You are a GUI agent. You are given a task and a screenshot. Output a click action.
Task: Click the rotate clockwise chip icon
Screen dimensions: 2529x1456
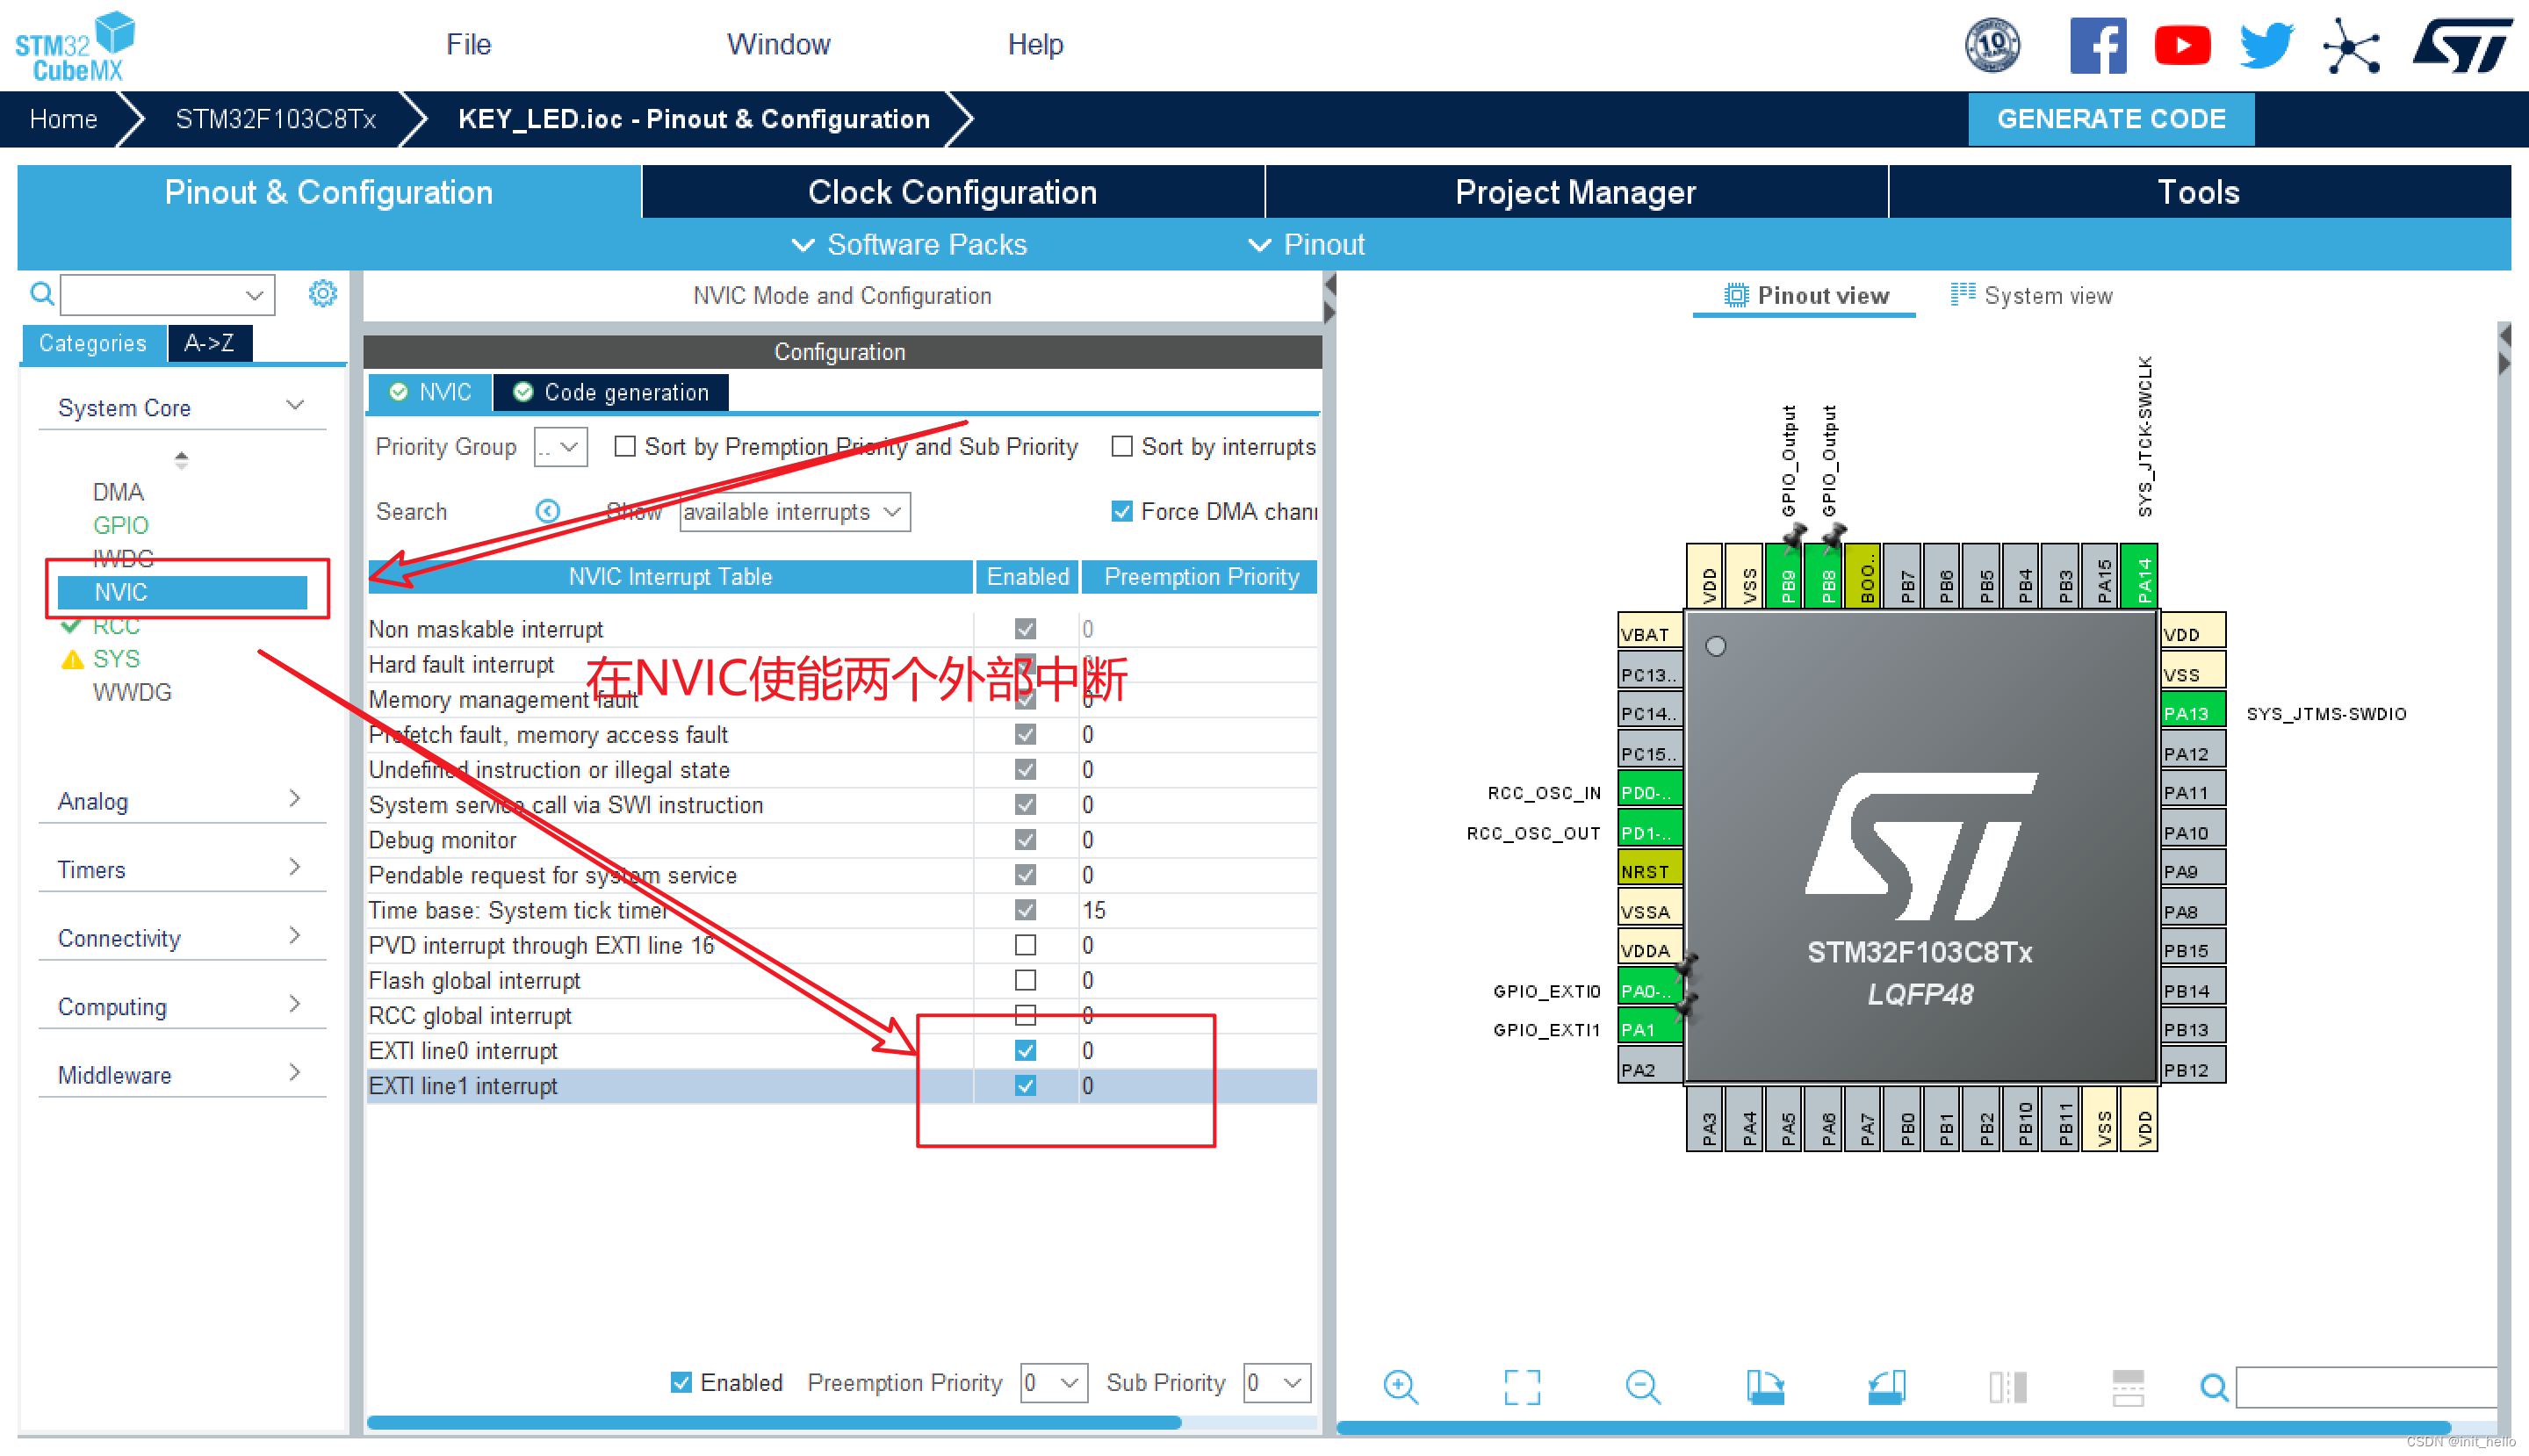1764,1386
